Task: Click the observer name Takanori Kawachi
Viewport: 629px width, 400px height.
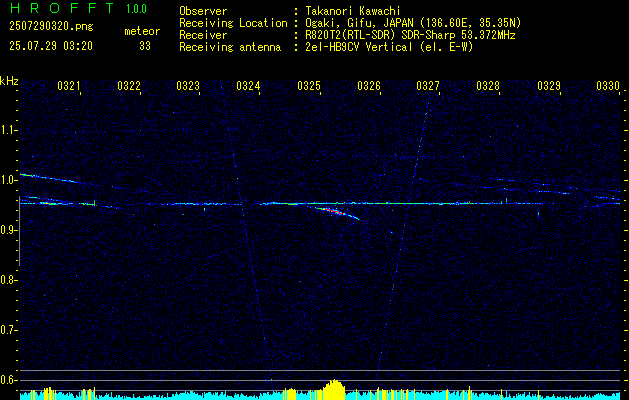Action: click(x=353, y=11)
